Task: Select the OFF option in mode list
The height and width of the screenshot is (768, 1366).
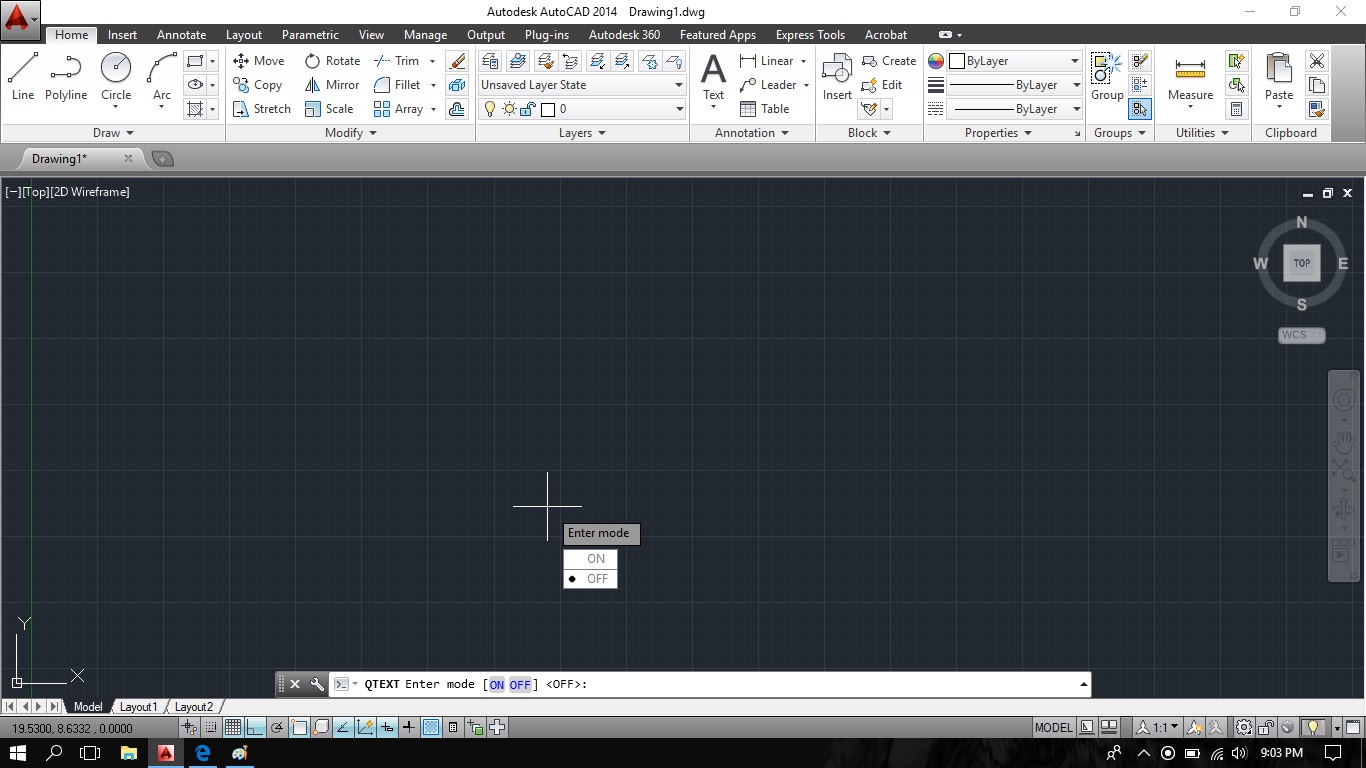Action: coord(590,579)
